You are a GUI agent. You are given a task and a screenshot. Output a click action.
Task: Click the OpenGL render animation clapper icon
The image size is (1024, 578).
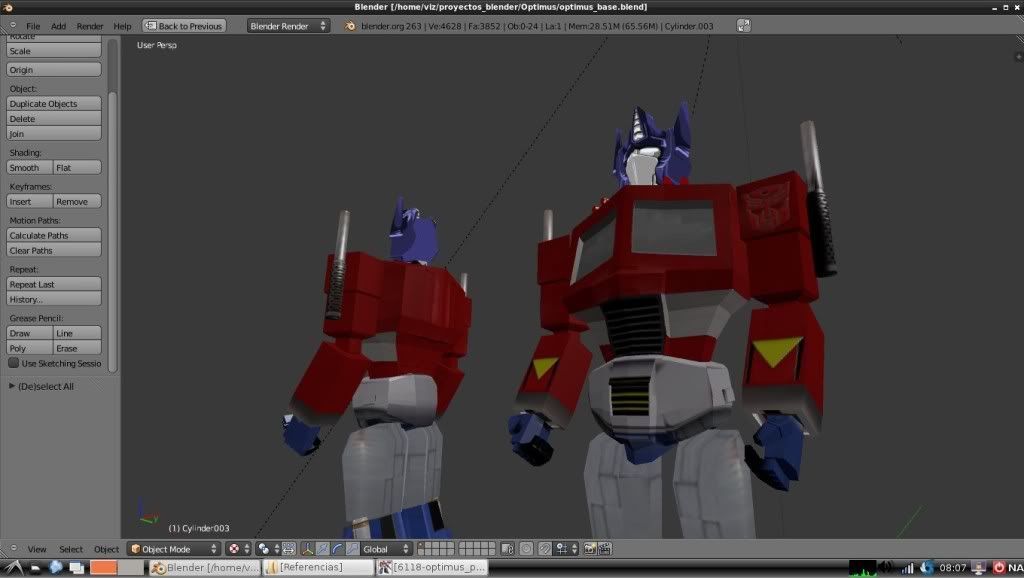(605, 549)
